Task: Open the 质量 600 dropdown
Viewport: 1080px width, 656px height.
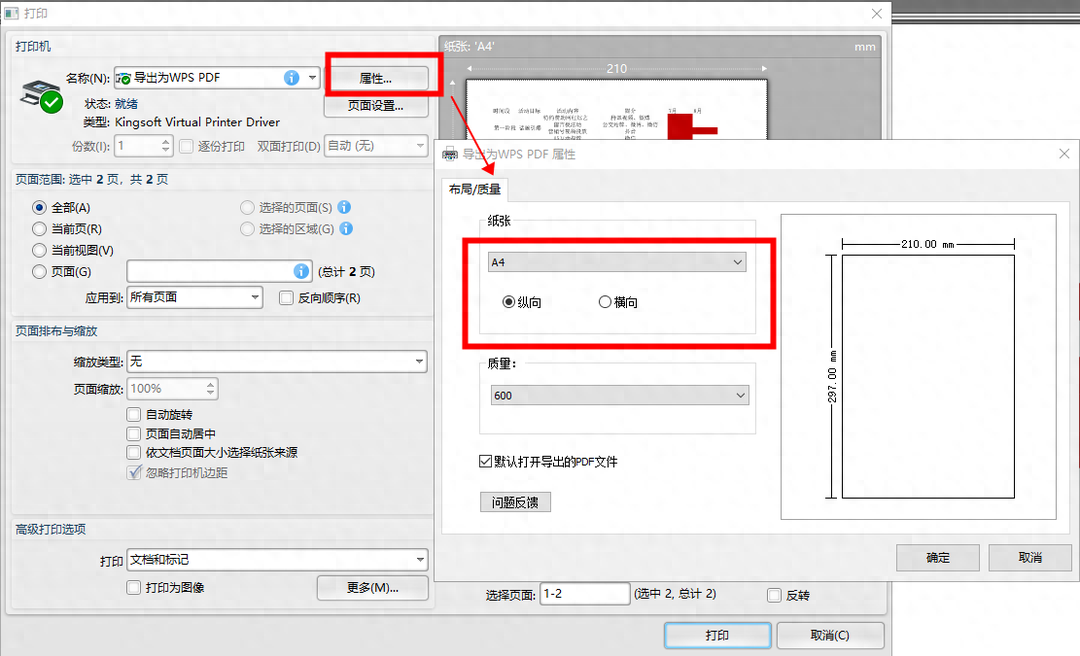Action: coord(620,395)
